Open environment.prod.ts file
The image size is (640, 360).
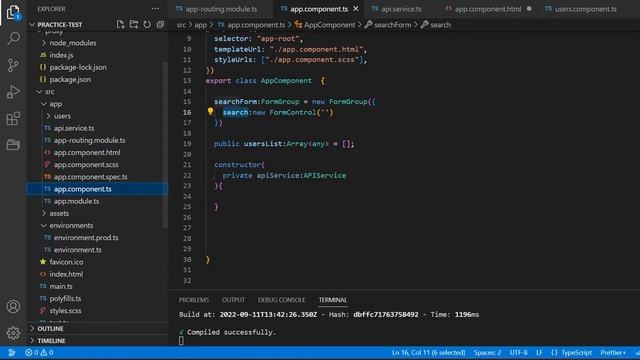click(86, 238)
